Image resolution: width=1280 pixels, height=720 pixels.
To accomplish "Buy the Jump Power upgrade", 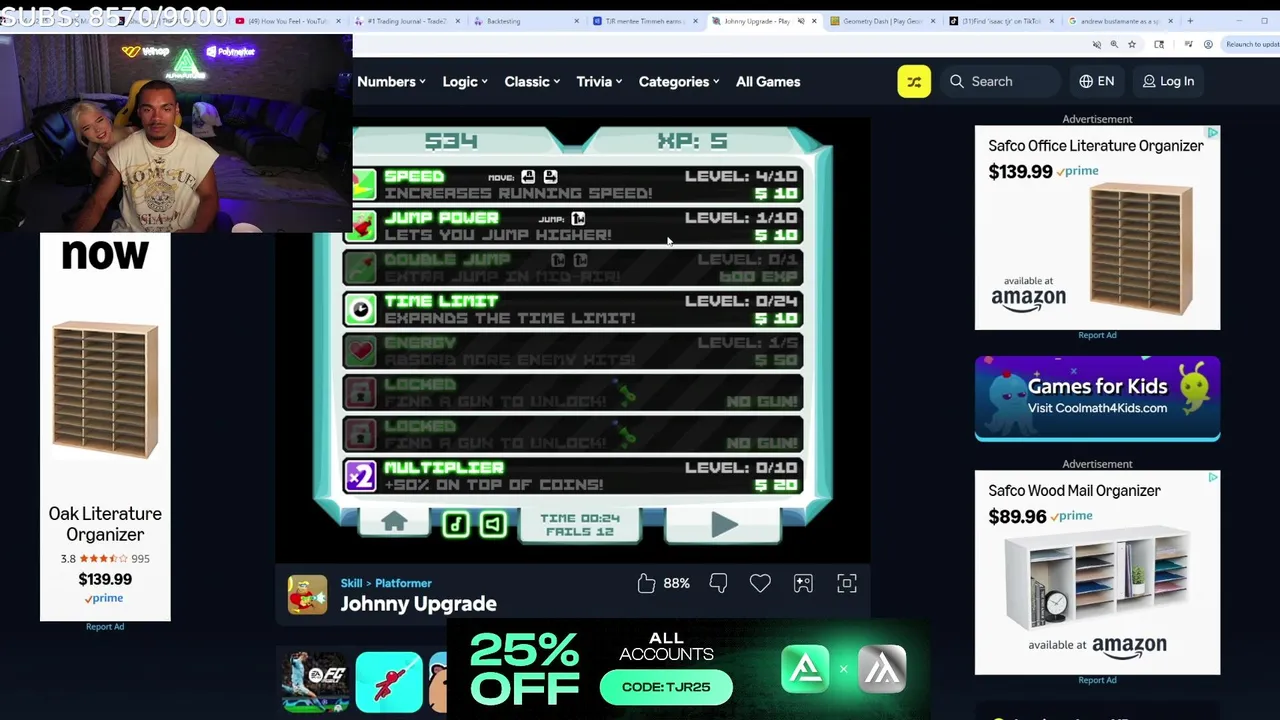I will pyautogui.click(x=574, y=226).
